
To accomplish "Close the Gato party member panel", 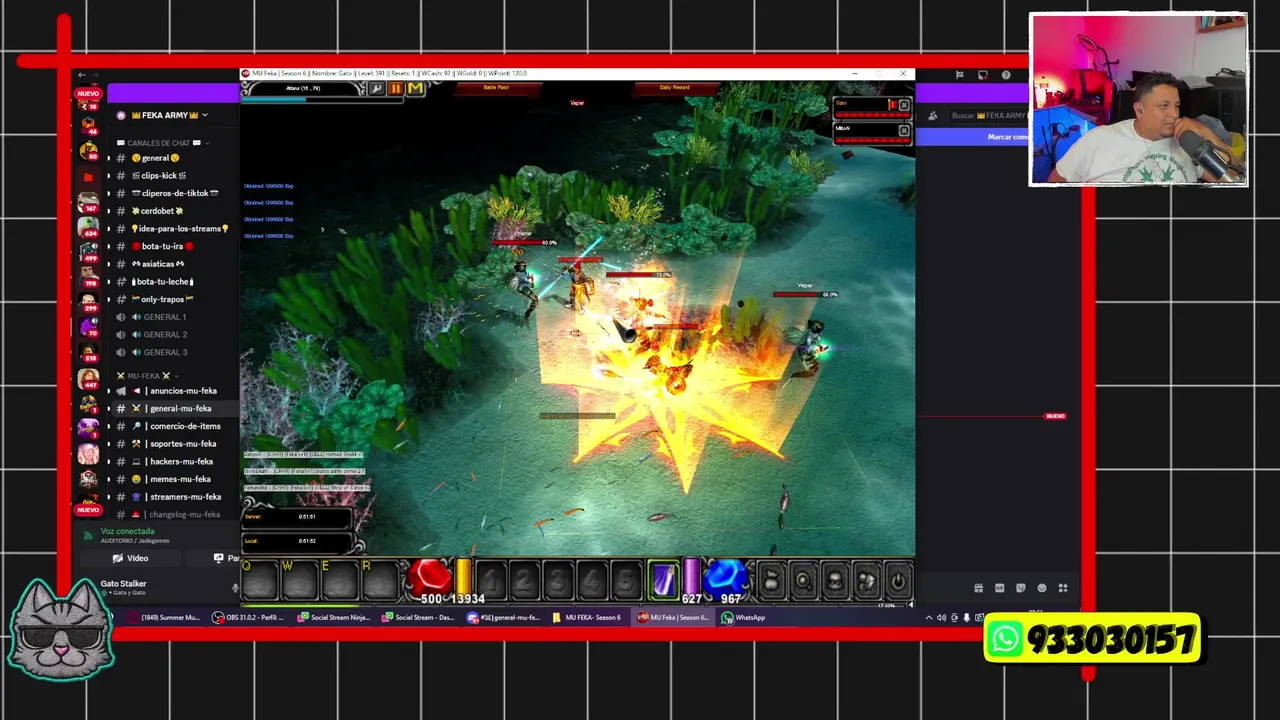I will tap(904, 105).
